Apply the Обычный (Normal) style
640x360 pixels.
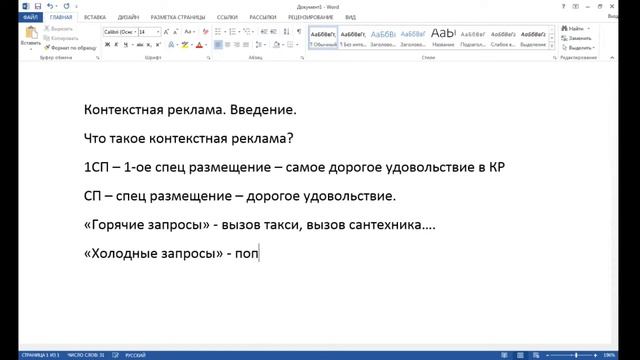click(323, 38)
